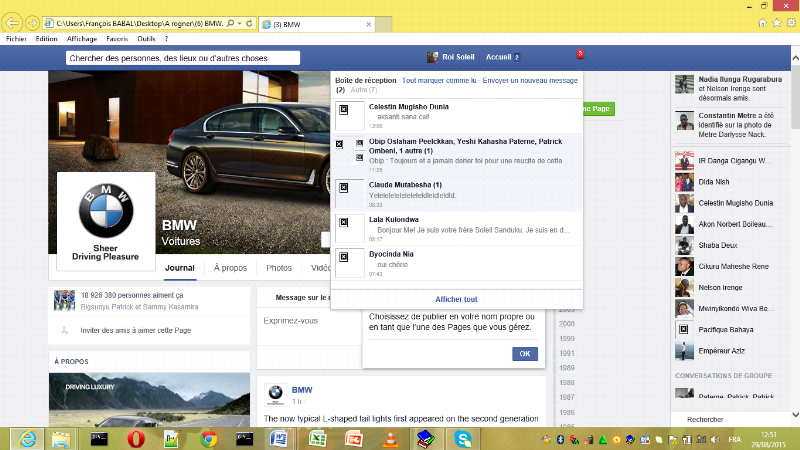Click the Afficher tout link
Viewport: 800px width, 450px height.
point(456,299)
